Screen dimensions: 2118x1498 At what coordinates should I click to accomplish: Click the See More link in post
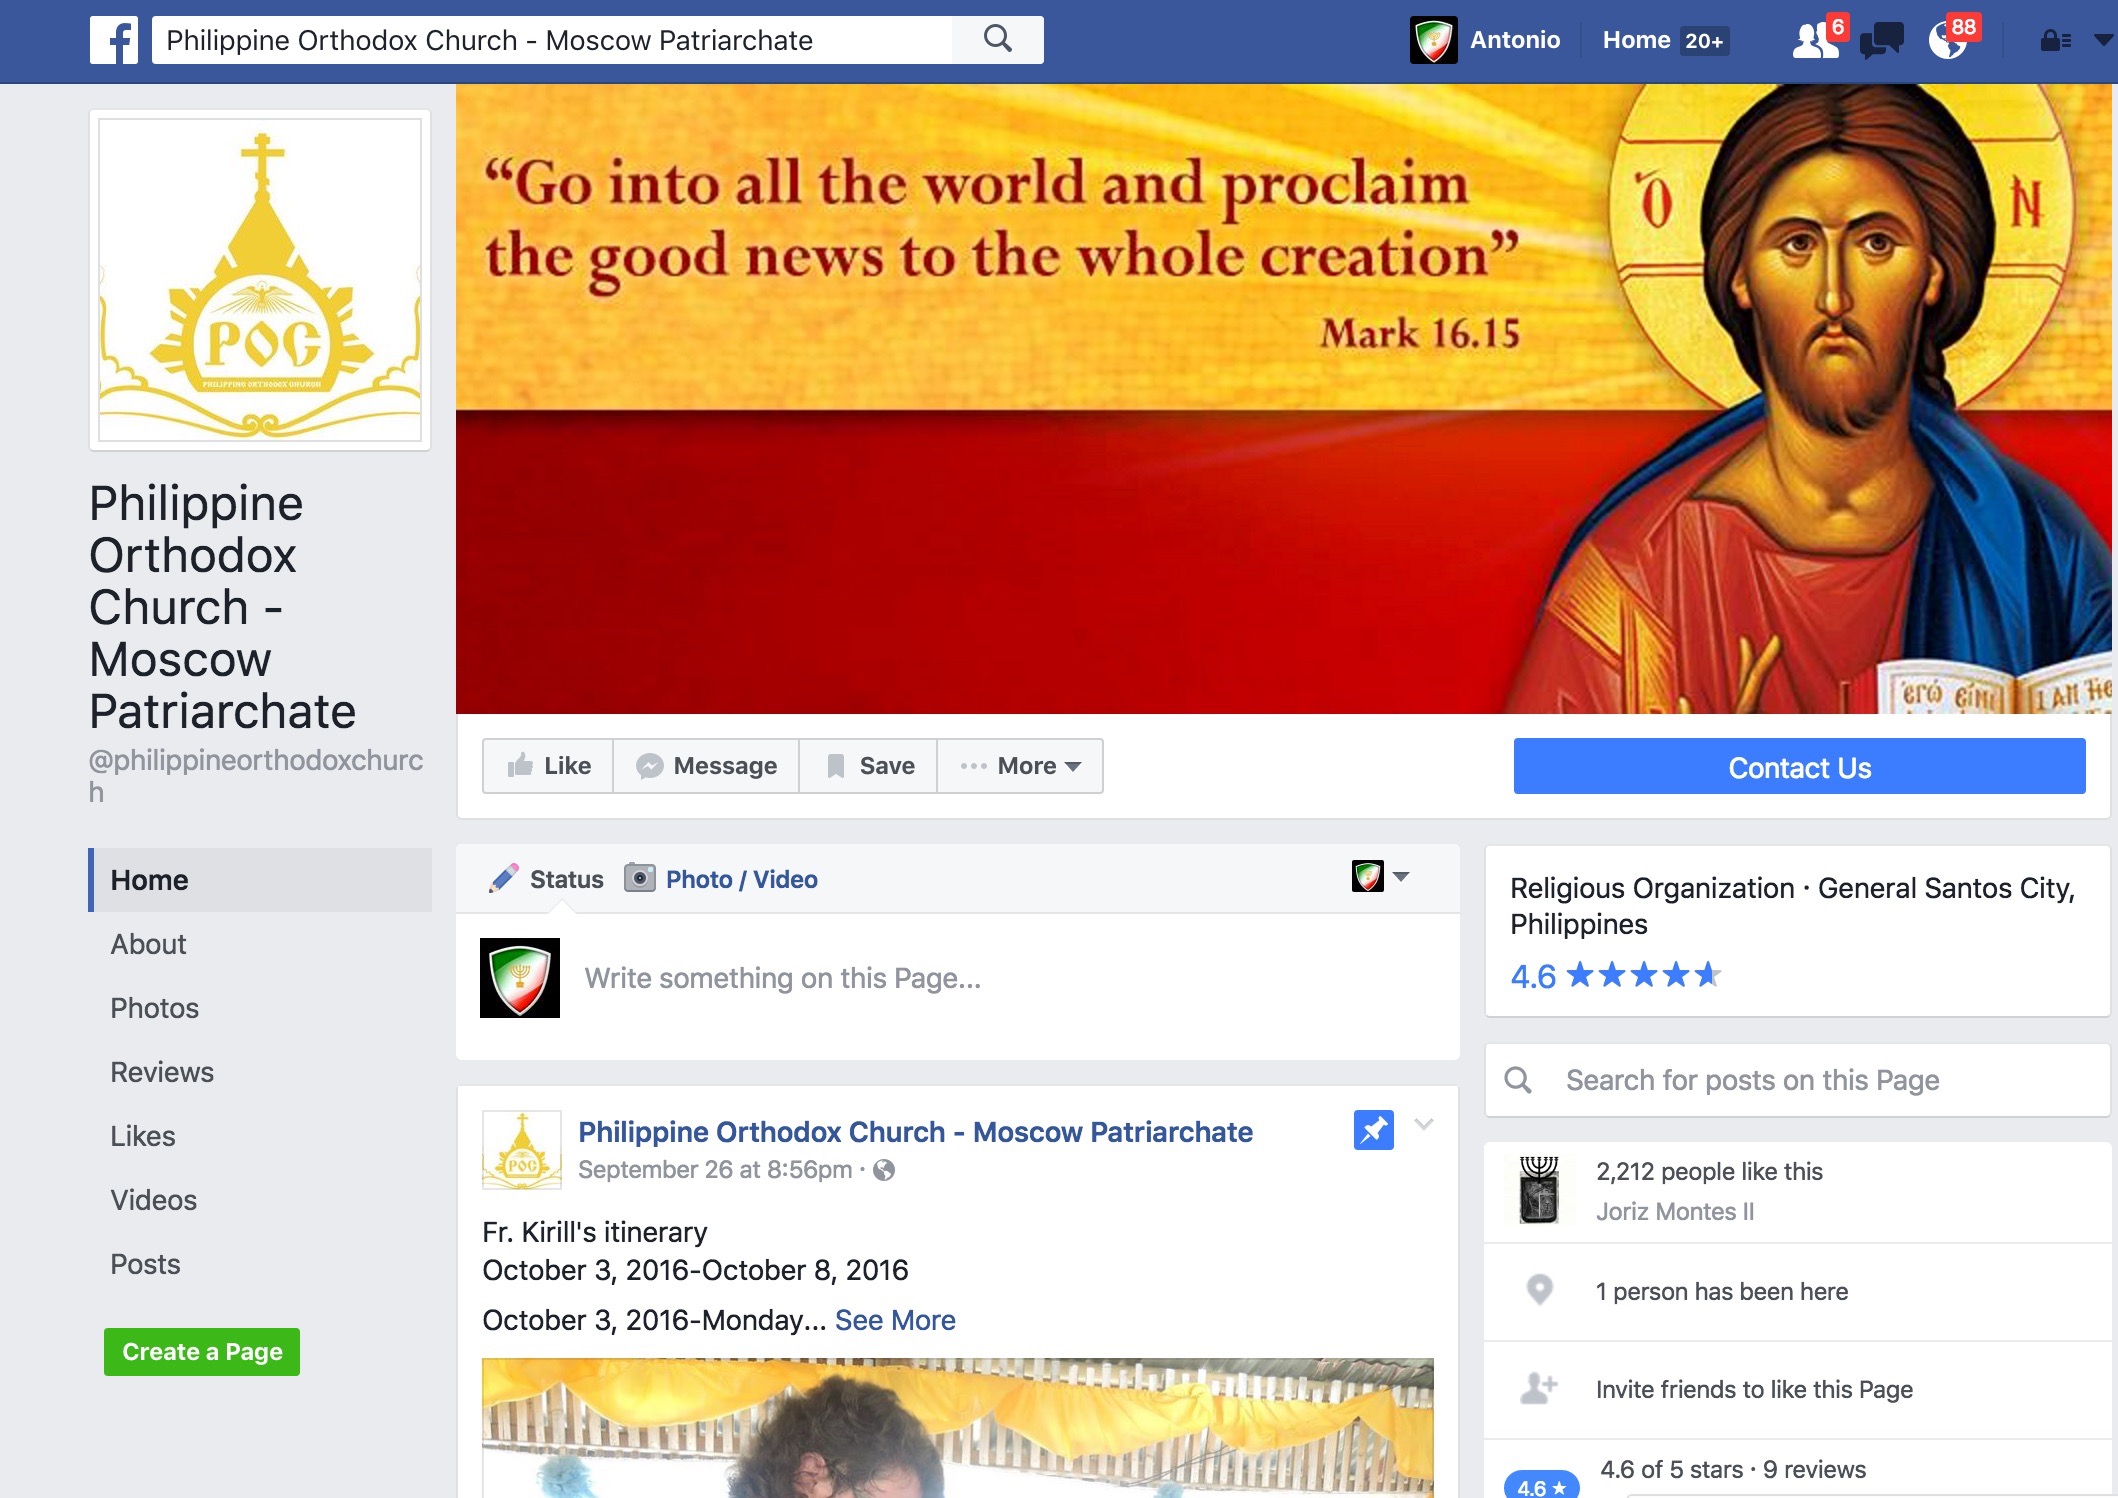[895, 1320]
